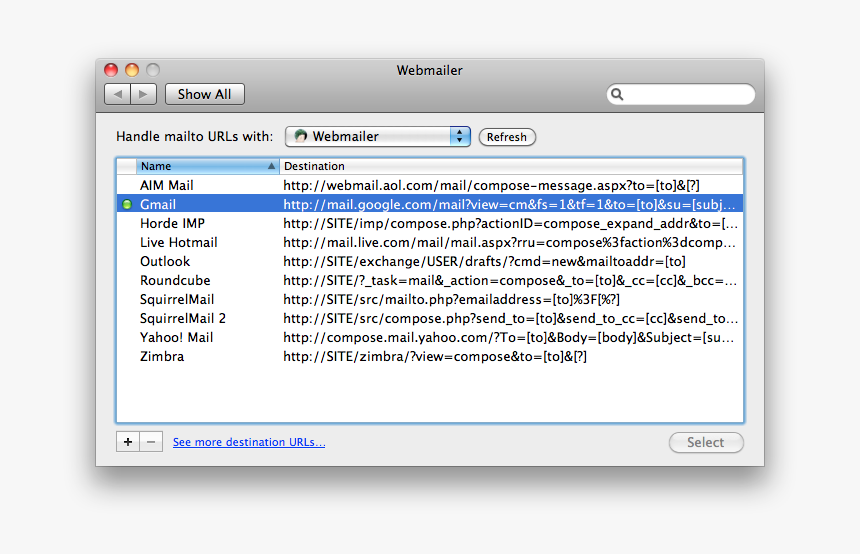Select the Live Hotmail row
The width and height of the screenshot is (860, 554).
pos(430,242)
